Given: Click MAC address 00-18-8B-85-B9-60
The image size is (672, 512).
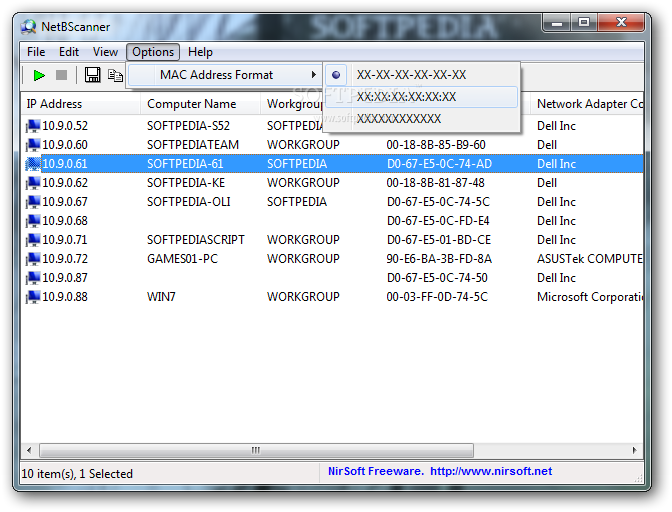Looking at the screenshot, I should coord(436,145).
